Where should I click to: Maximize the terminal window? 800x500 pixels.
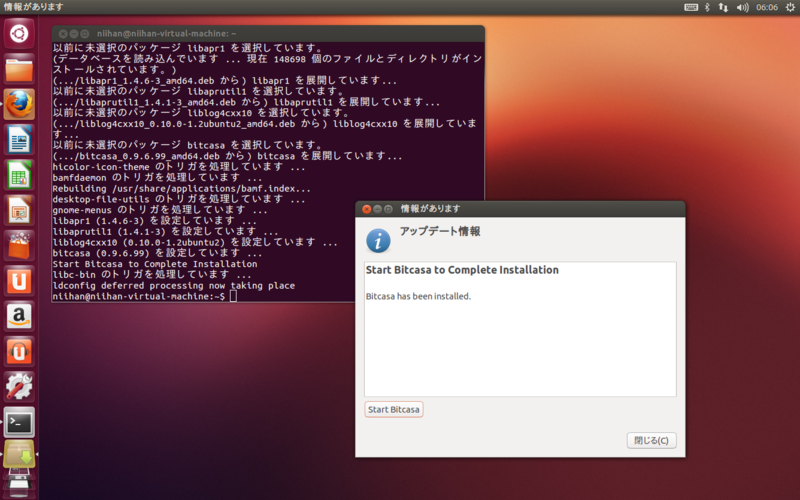(85, 34)
